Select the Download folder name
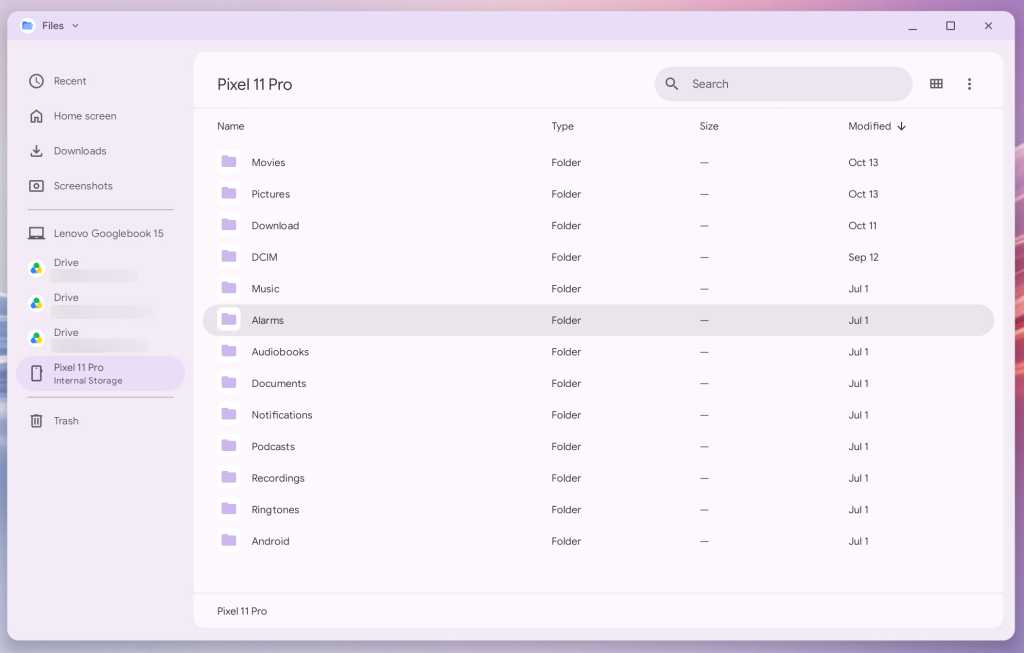 [275, 225]
